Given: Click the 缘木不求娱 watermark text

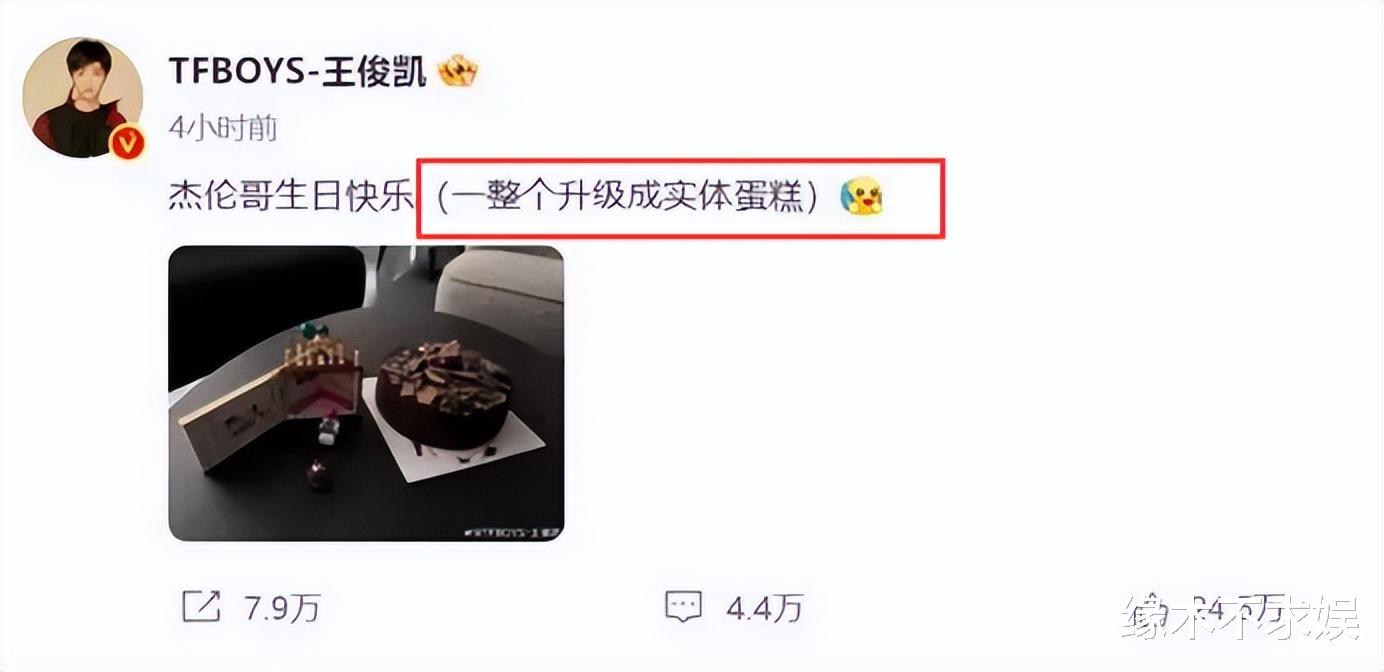Looking at the screenshot, I should coord(1242,619).
